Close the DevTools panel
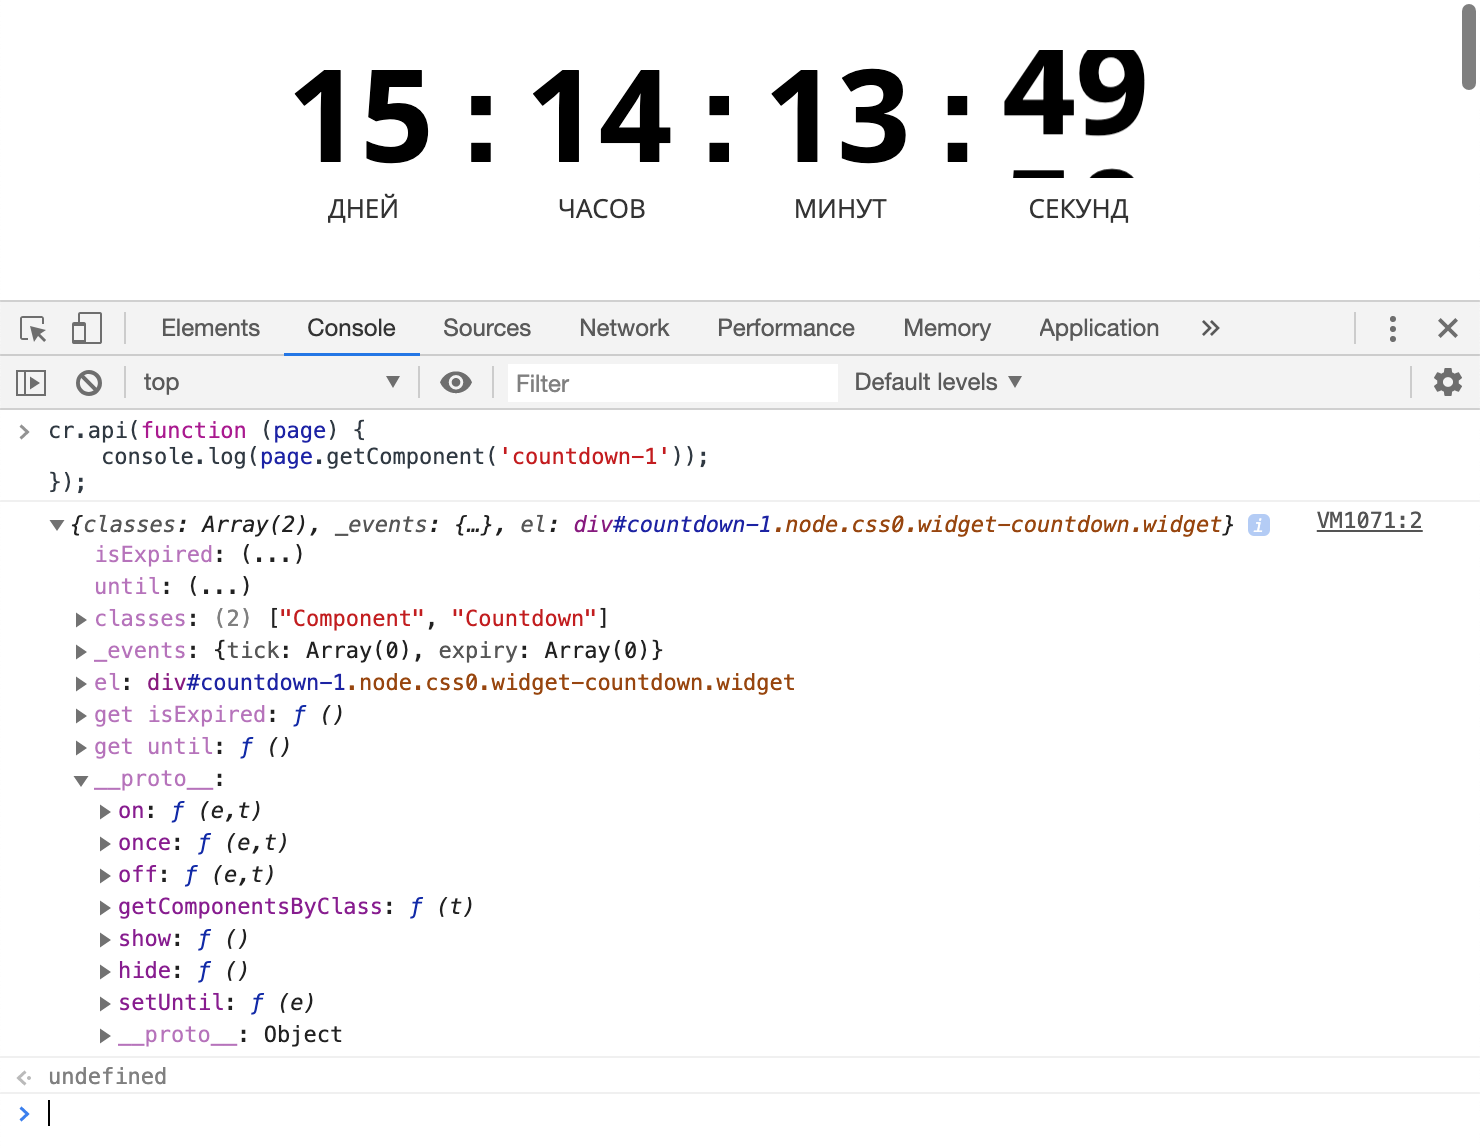The height and width of the screenshot is (1148, 1480). [1447, 328]
